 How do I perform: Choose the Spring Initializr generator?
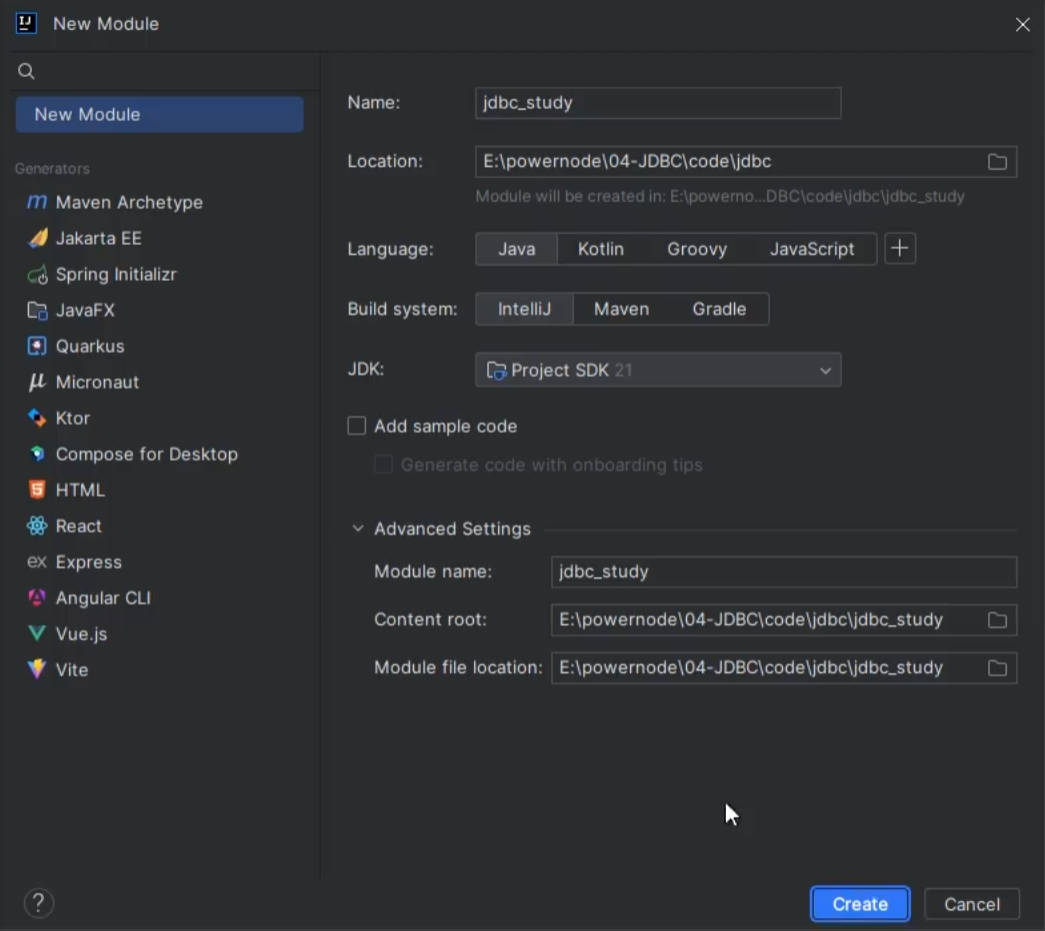pyautogui.click(x=115, y=274)
